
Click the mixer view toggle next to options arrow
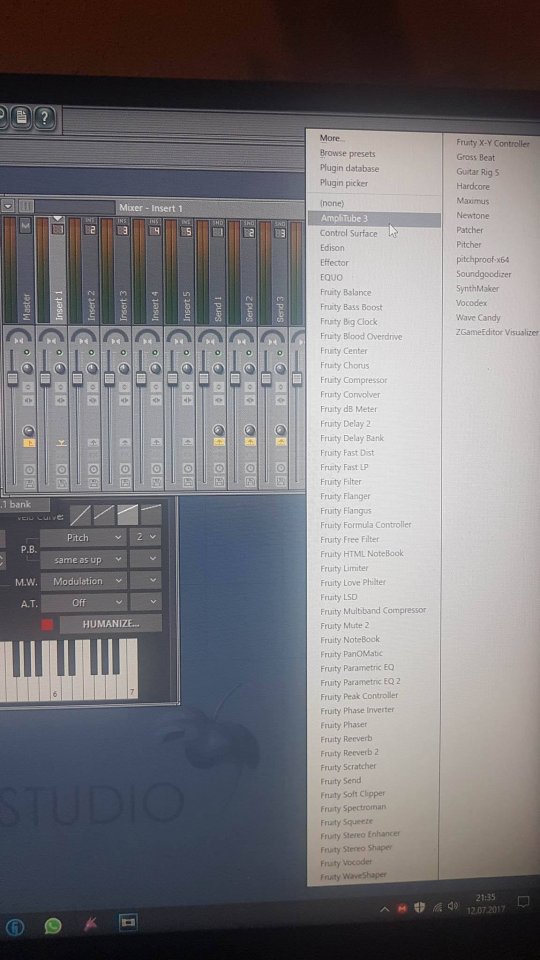pyautogui.click(x=26, y=206)
